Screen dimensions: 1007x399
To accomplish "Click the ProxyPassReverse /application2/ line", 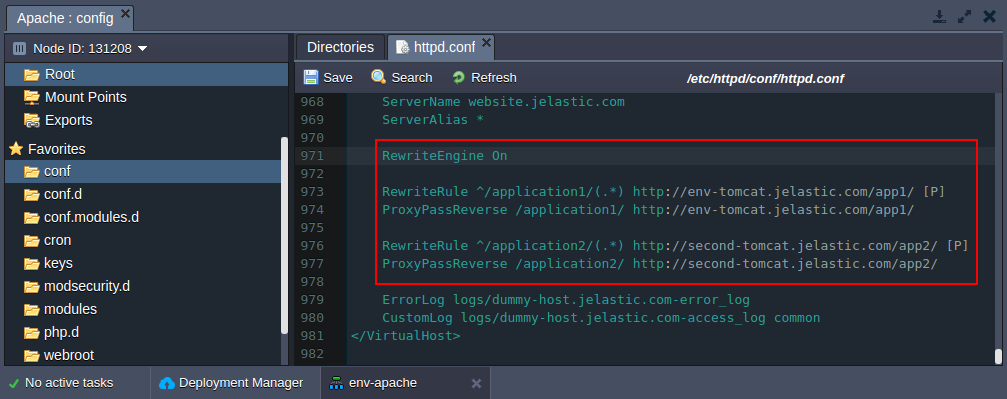I will pyautogui.click(x=660, y=263).
